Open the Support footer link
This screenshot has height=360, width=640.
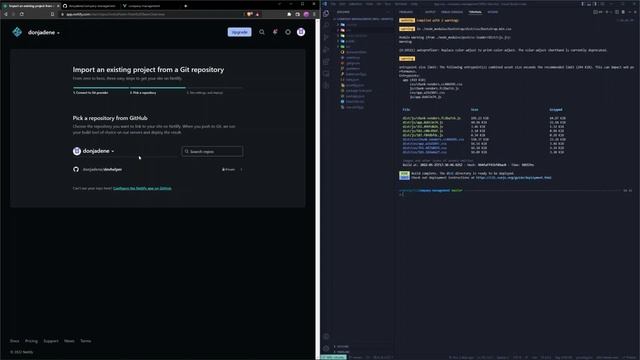(x=51, y=341)
